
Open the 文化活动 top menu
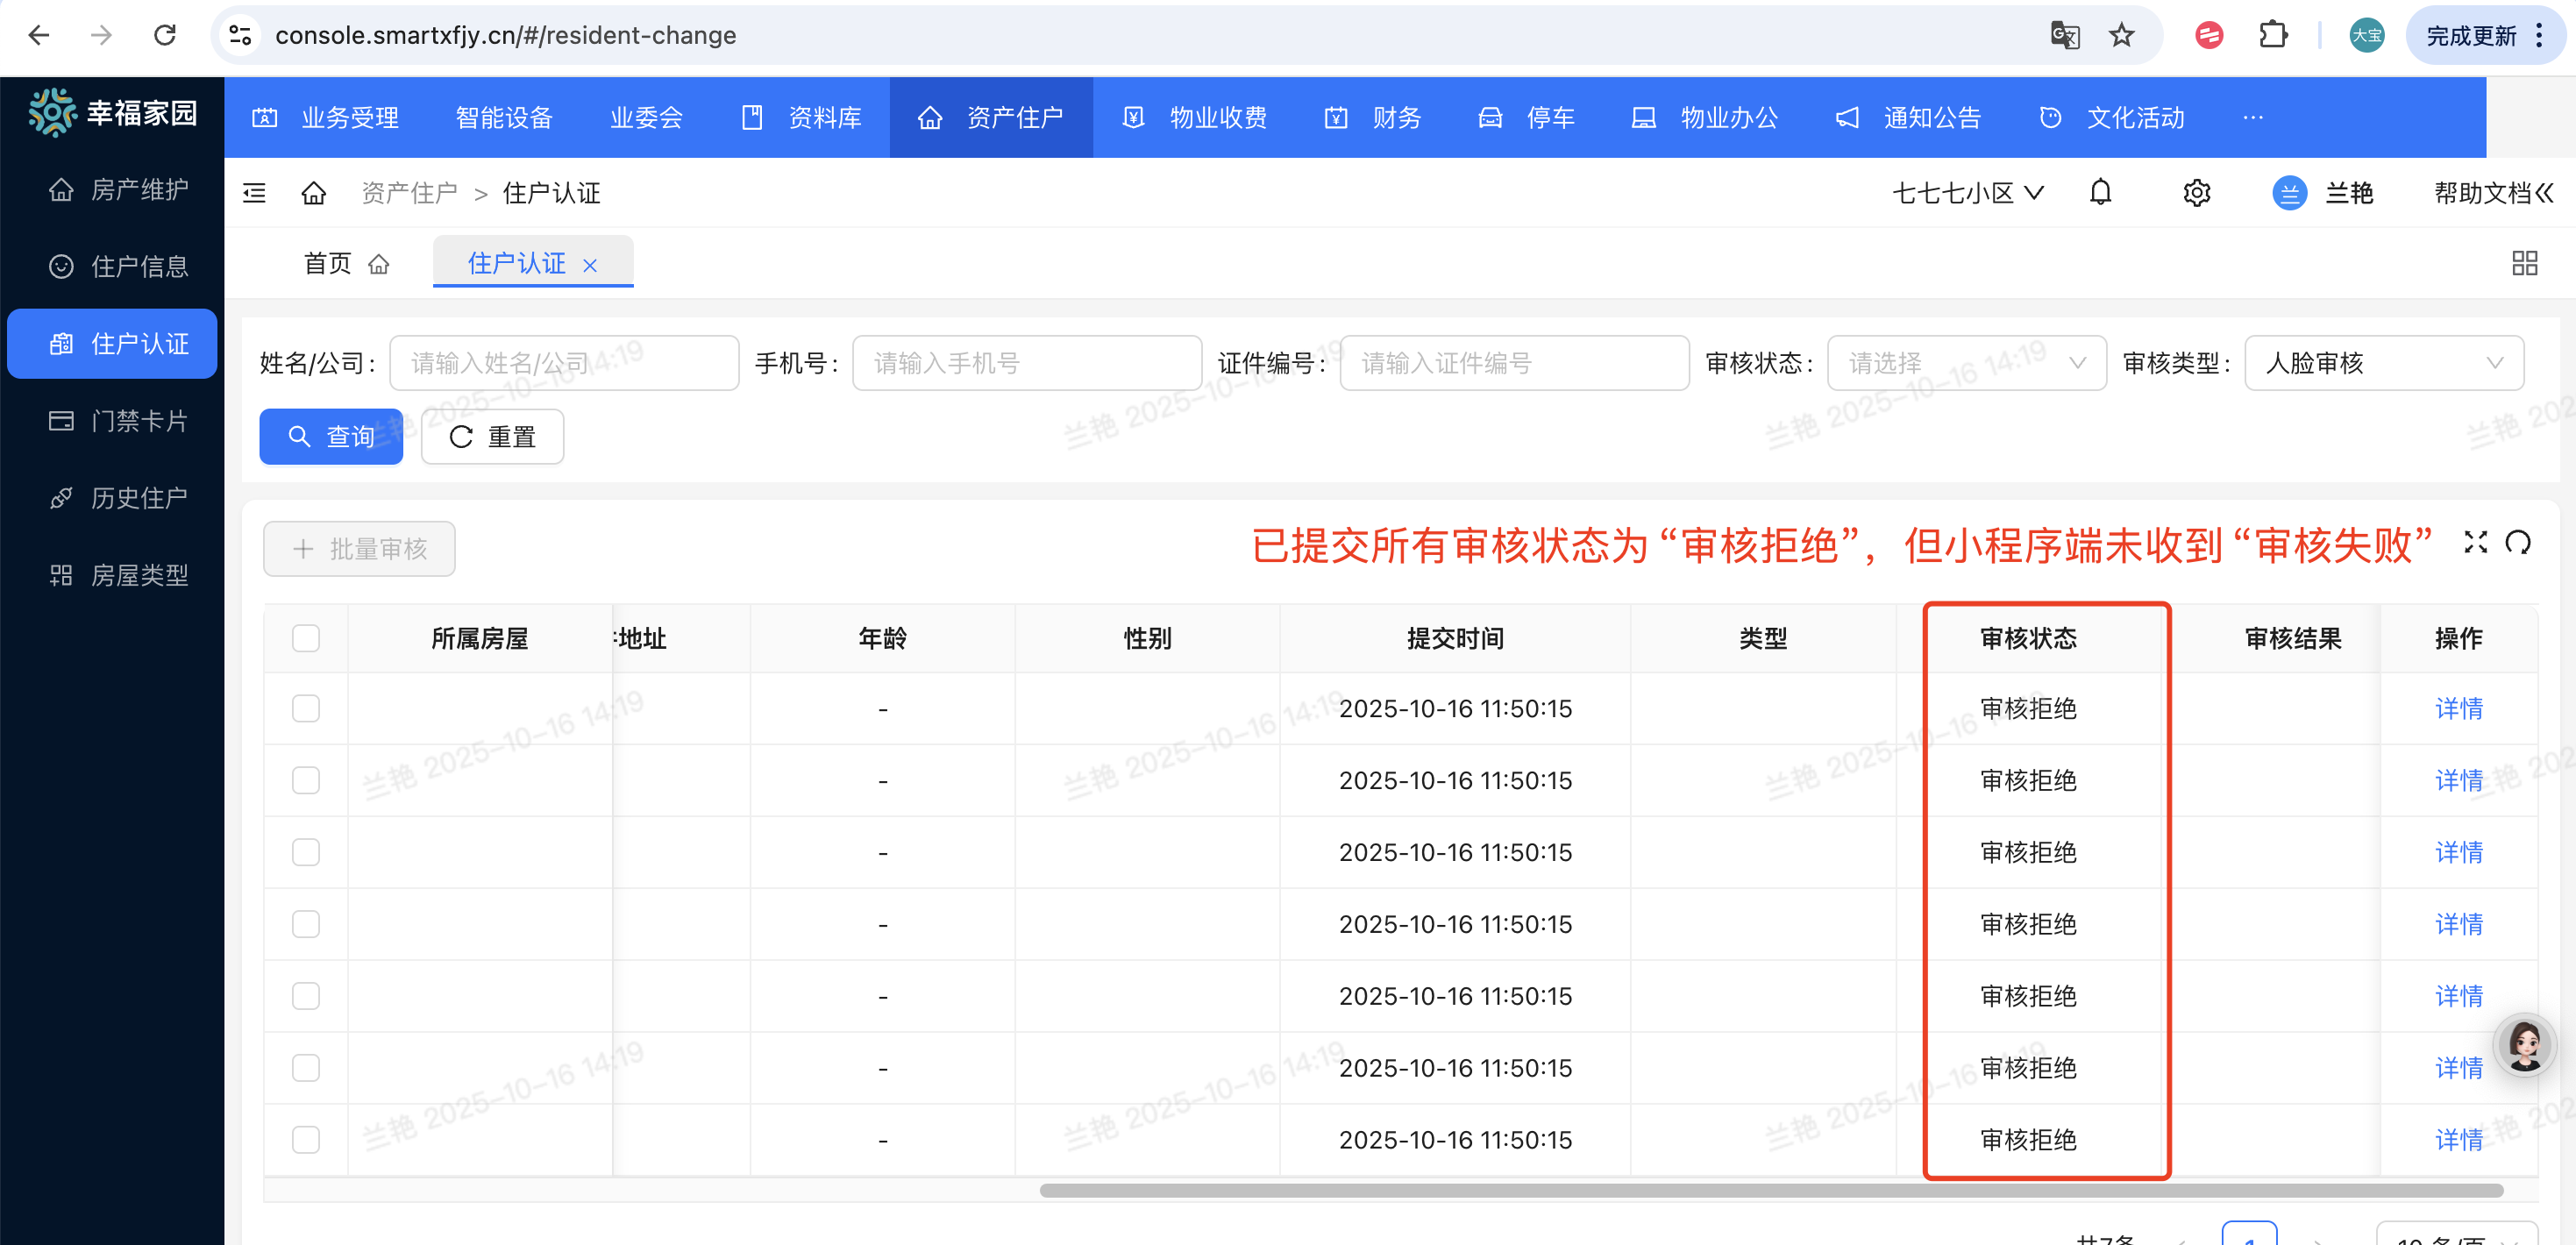pyautogui.click(x=2111, y=117)
